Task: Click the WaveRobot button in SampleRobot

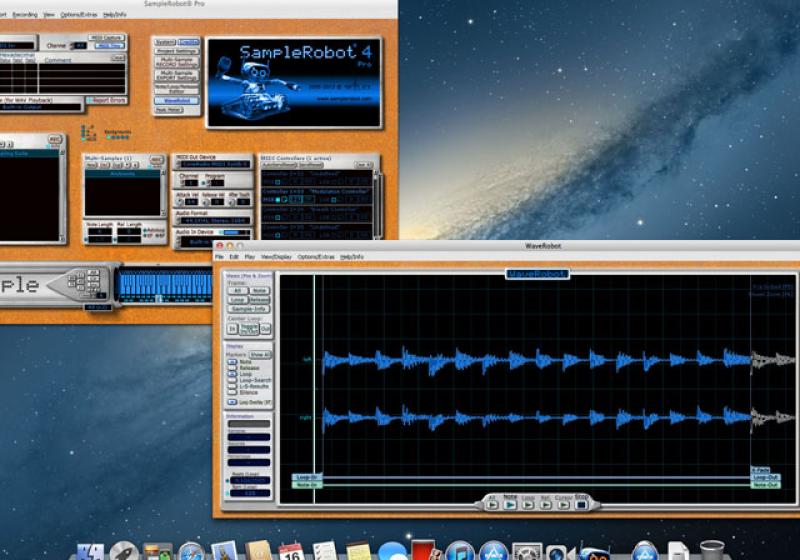Action: tap(176, 99)
